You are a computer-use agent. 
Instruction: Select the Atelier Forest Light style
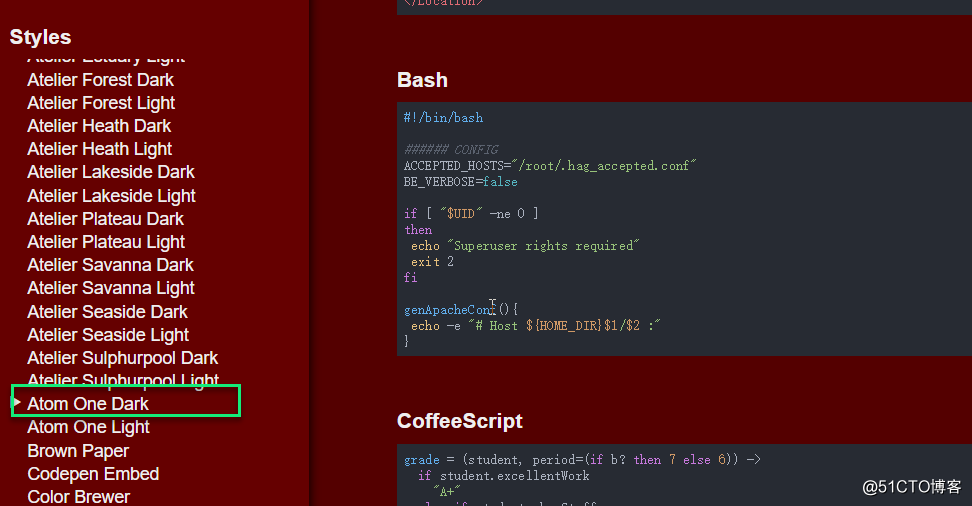point(101,103)
